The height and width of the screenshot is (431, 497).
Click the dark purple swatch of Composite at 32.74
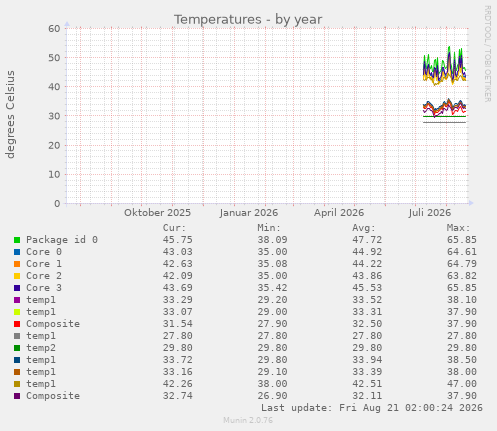17,396
